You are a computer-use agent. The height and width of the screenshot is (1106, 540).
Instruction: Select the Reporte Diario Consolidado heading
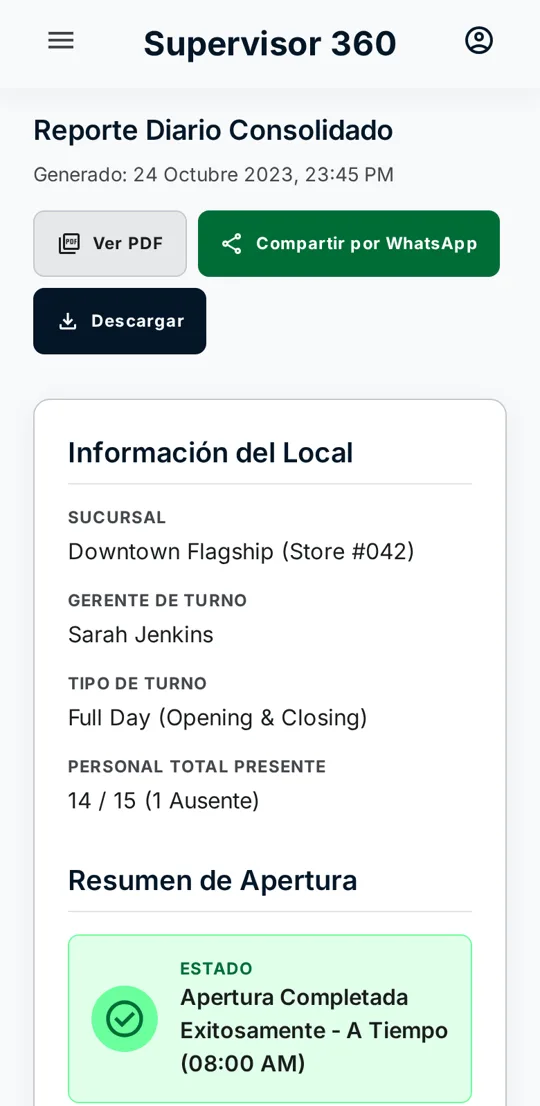click(x=213, y=130)
